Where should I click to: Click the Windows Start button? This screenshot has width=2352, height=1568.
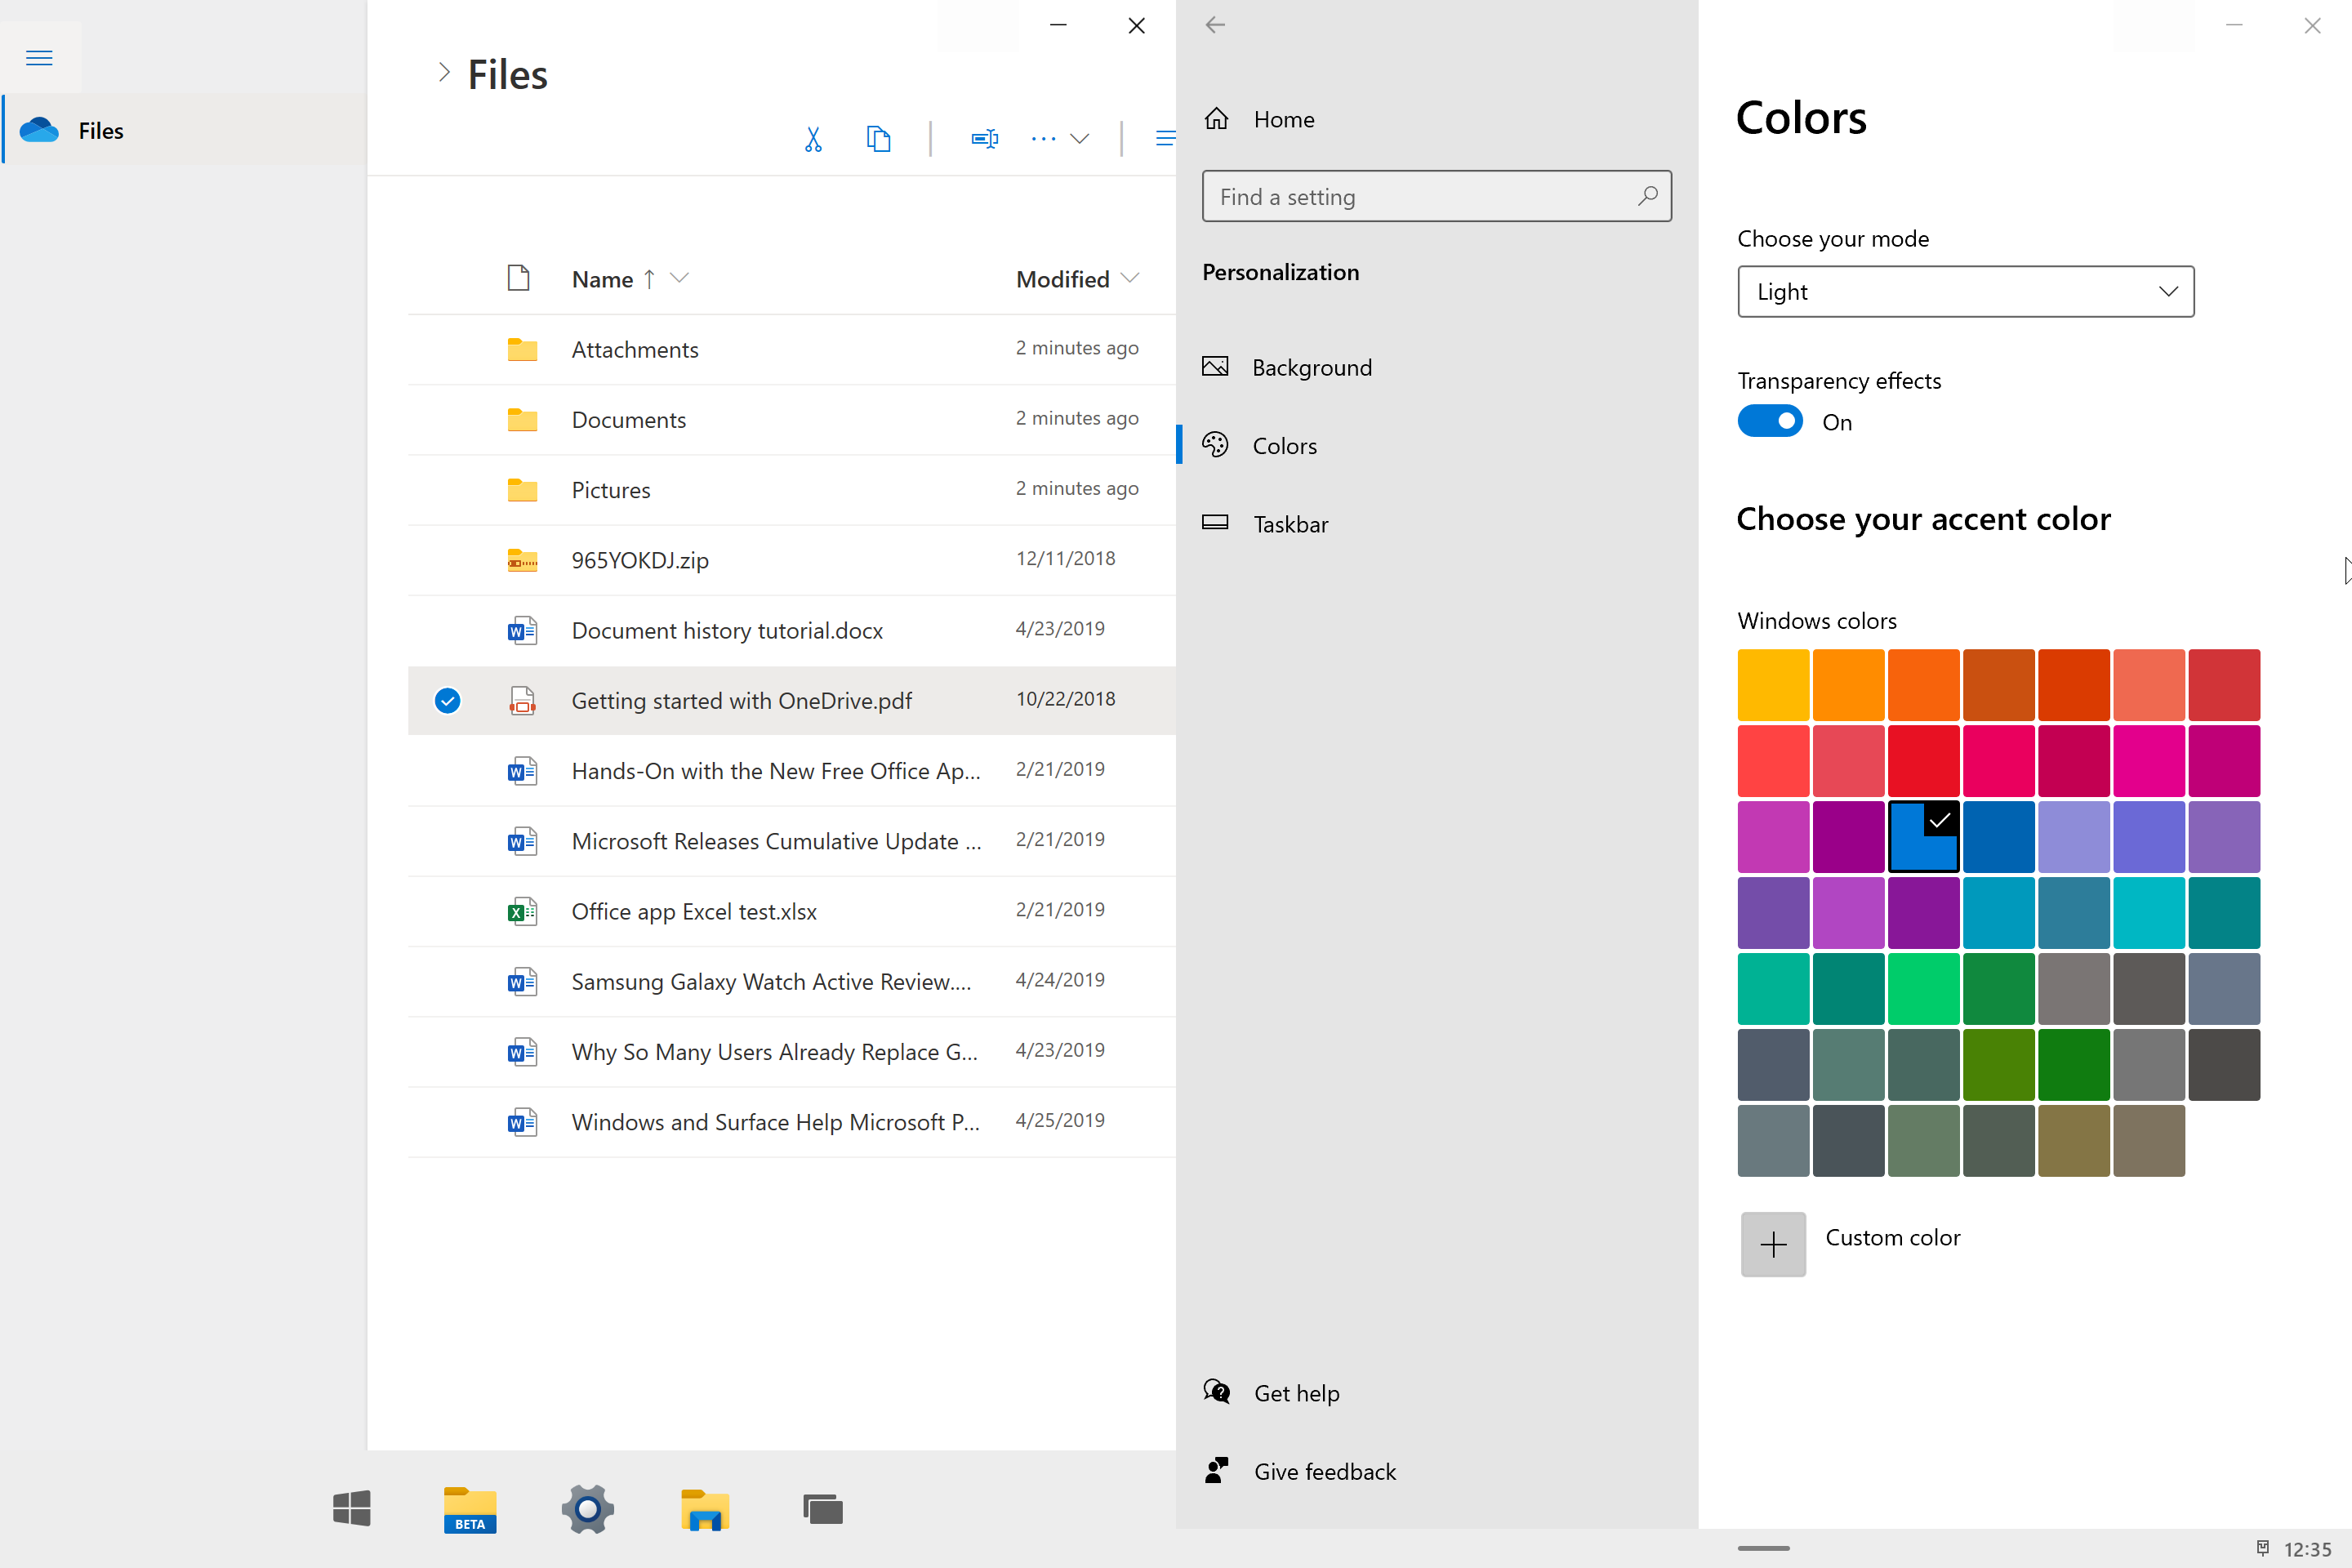pos(352,1509)
